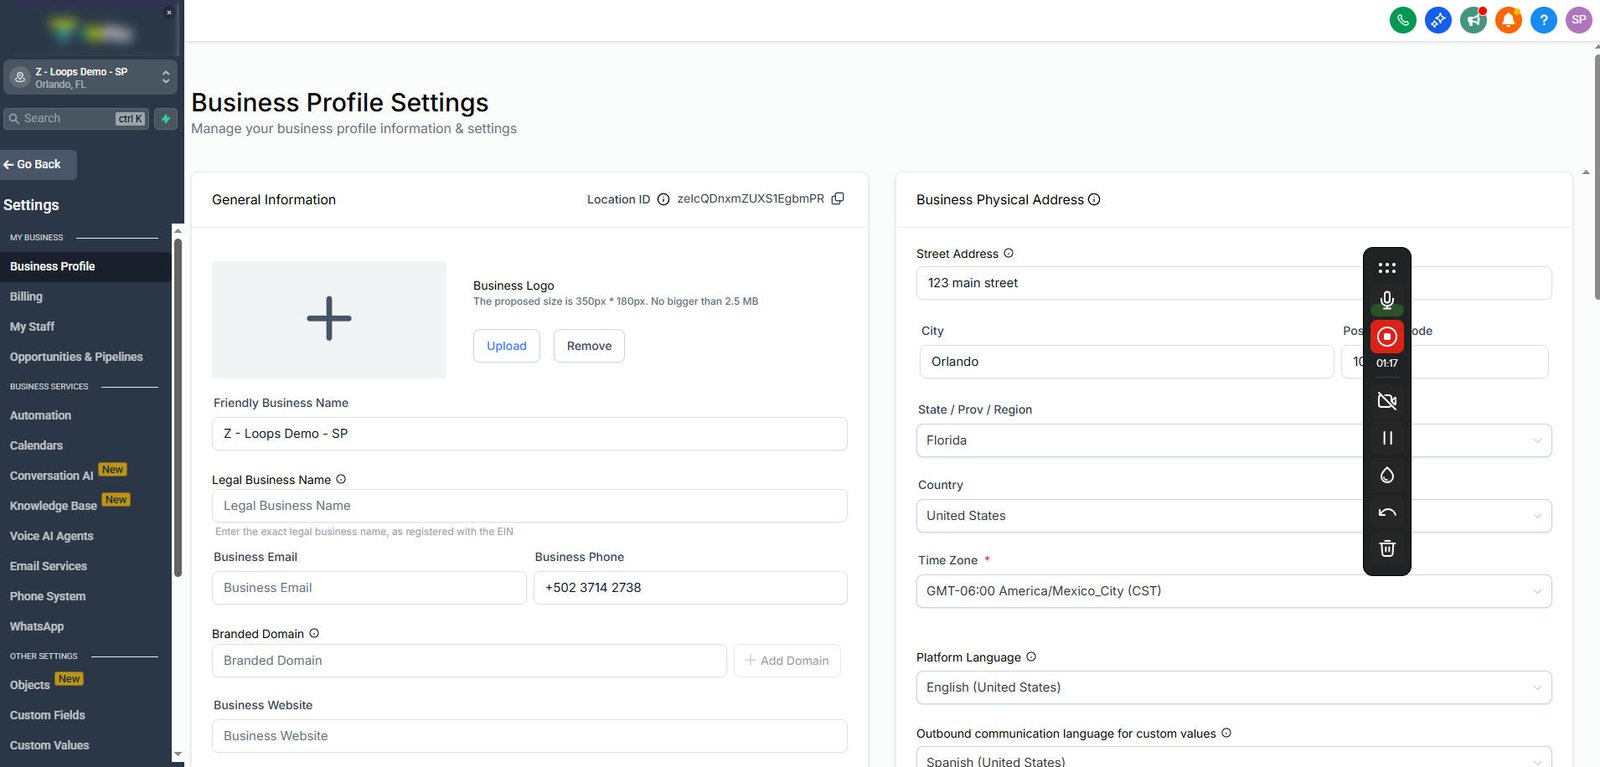Open the State / Prov / Region dropdown

[1234, 440]
